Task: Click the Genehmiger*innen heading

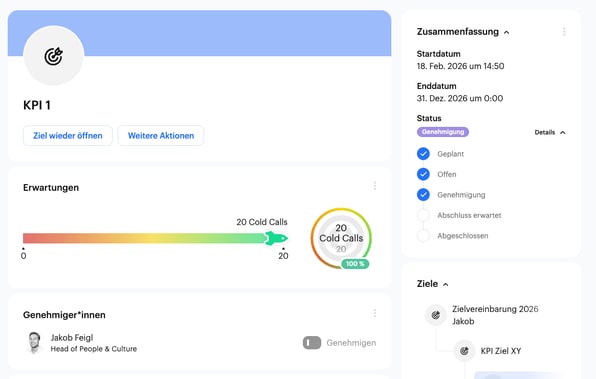Action: pos(64,315)
